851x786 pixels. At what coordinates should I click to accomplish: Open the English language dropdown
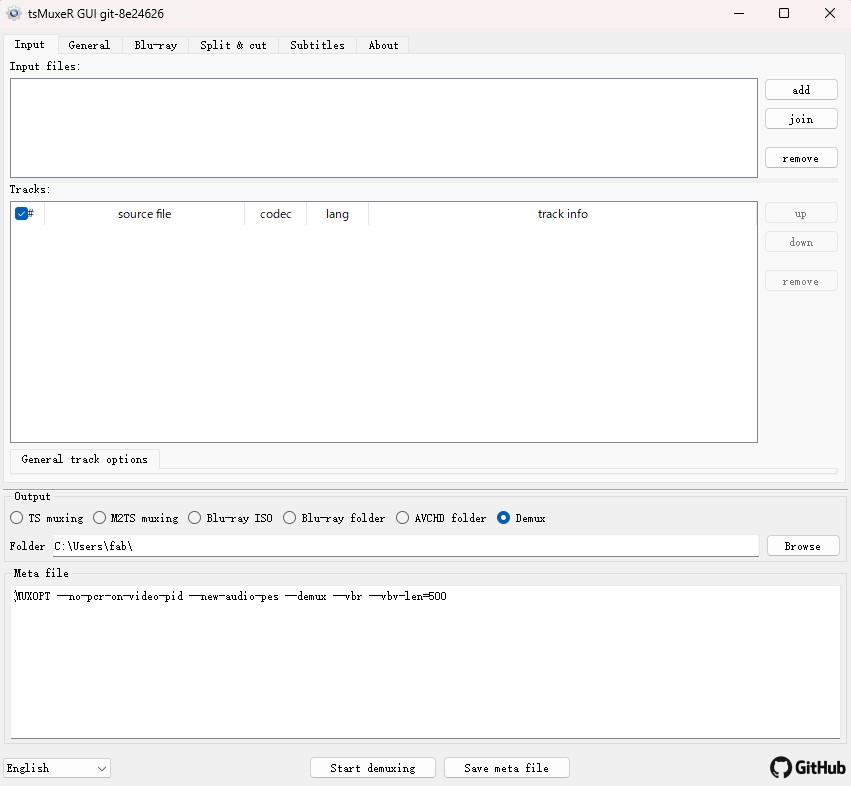pos(57,768)
